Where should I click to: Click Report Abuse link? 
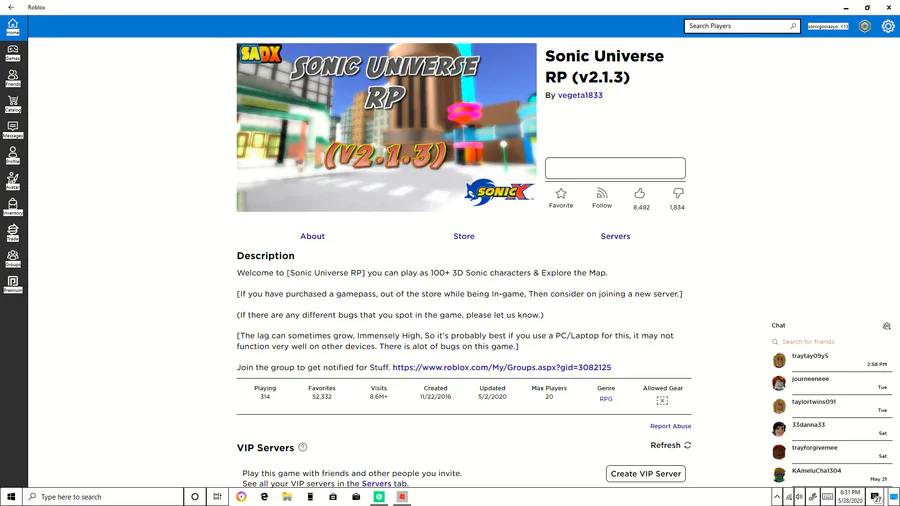(x=670, y=426)
